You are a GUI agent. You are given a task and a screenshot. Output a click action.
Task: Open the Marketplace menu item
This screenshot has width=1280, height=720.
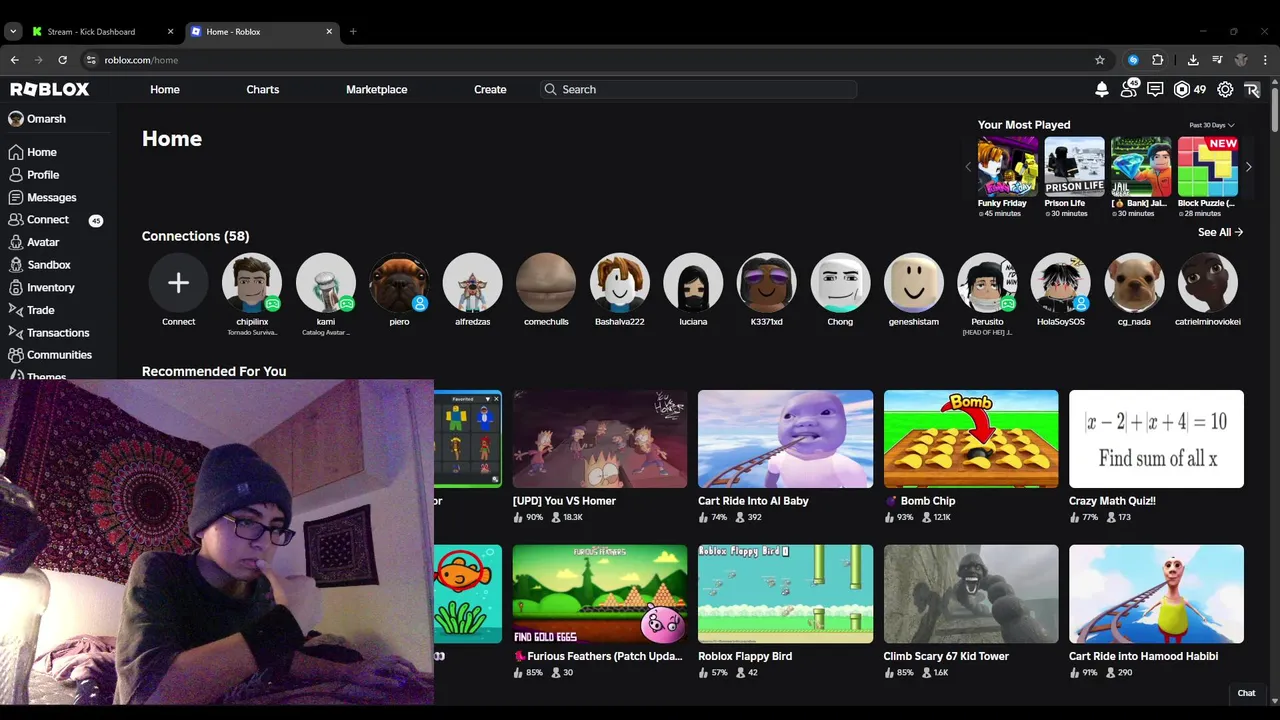point(376,89)
